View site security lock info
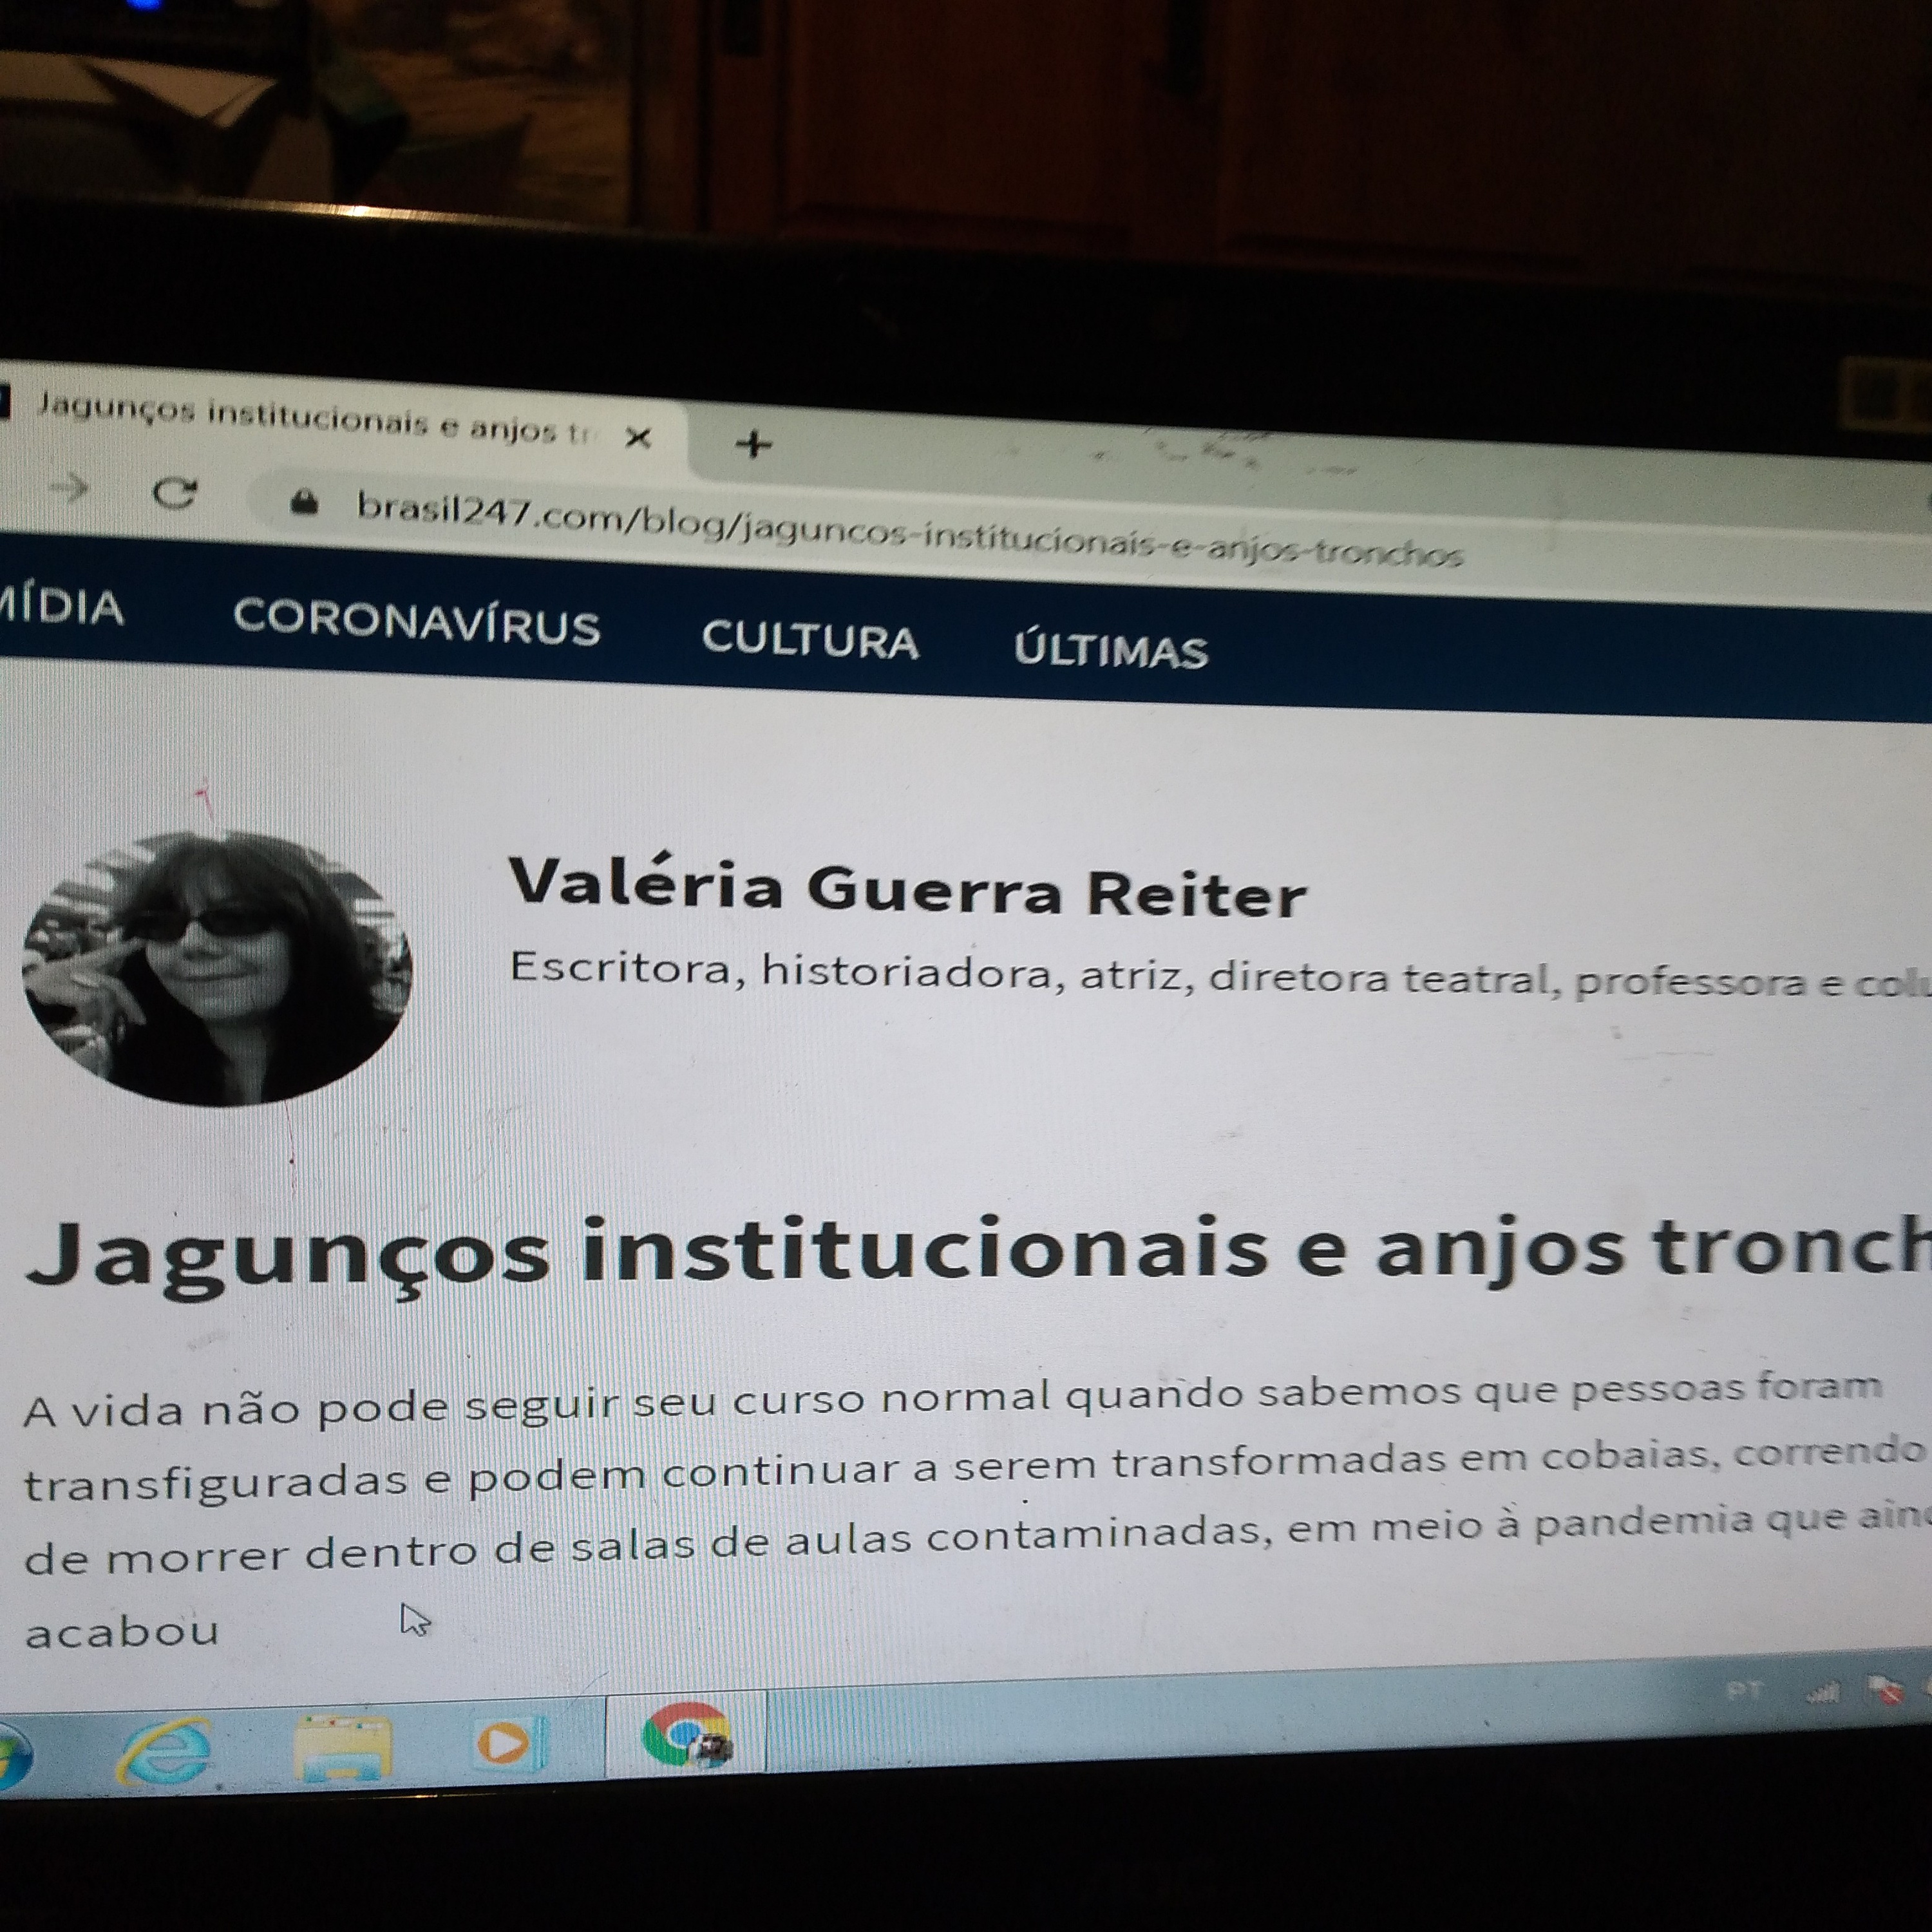Screen dimensions: 1932x1932 coord(304,502)
